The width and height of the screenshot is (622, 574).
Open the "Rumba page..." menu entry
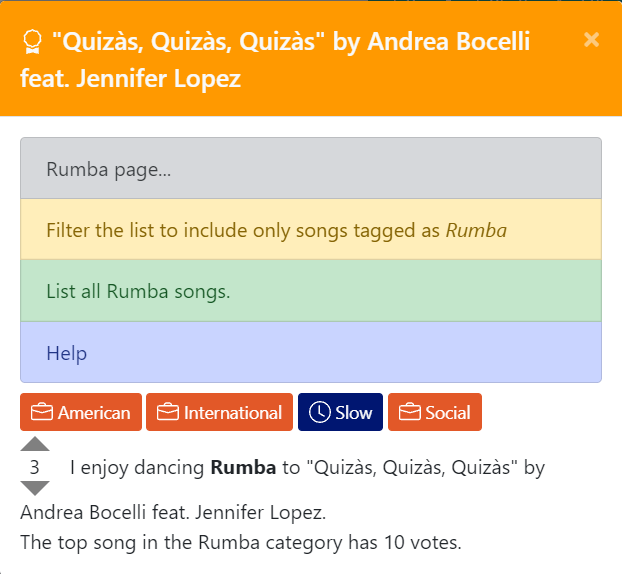point(310,169)
